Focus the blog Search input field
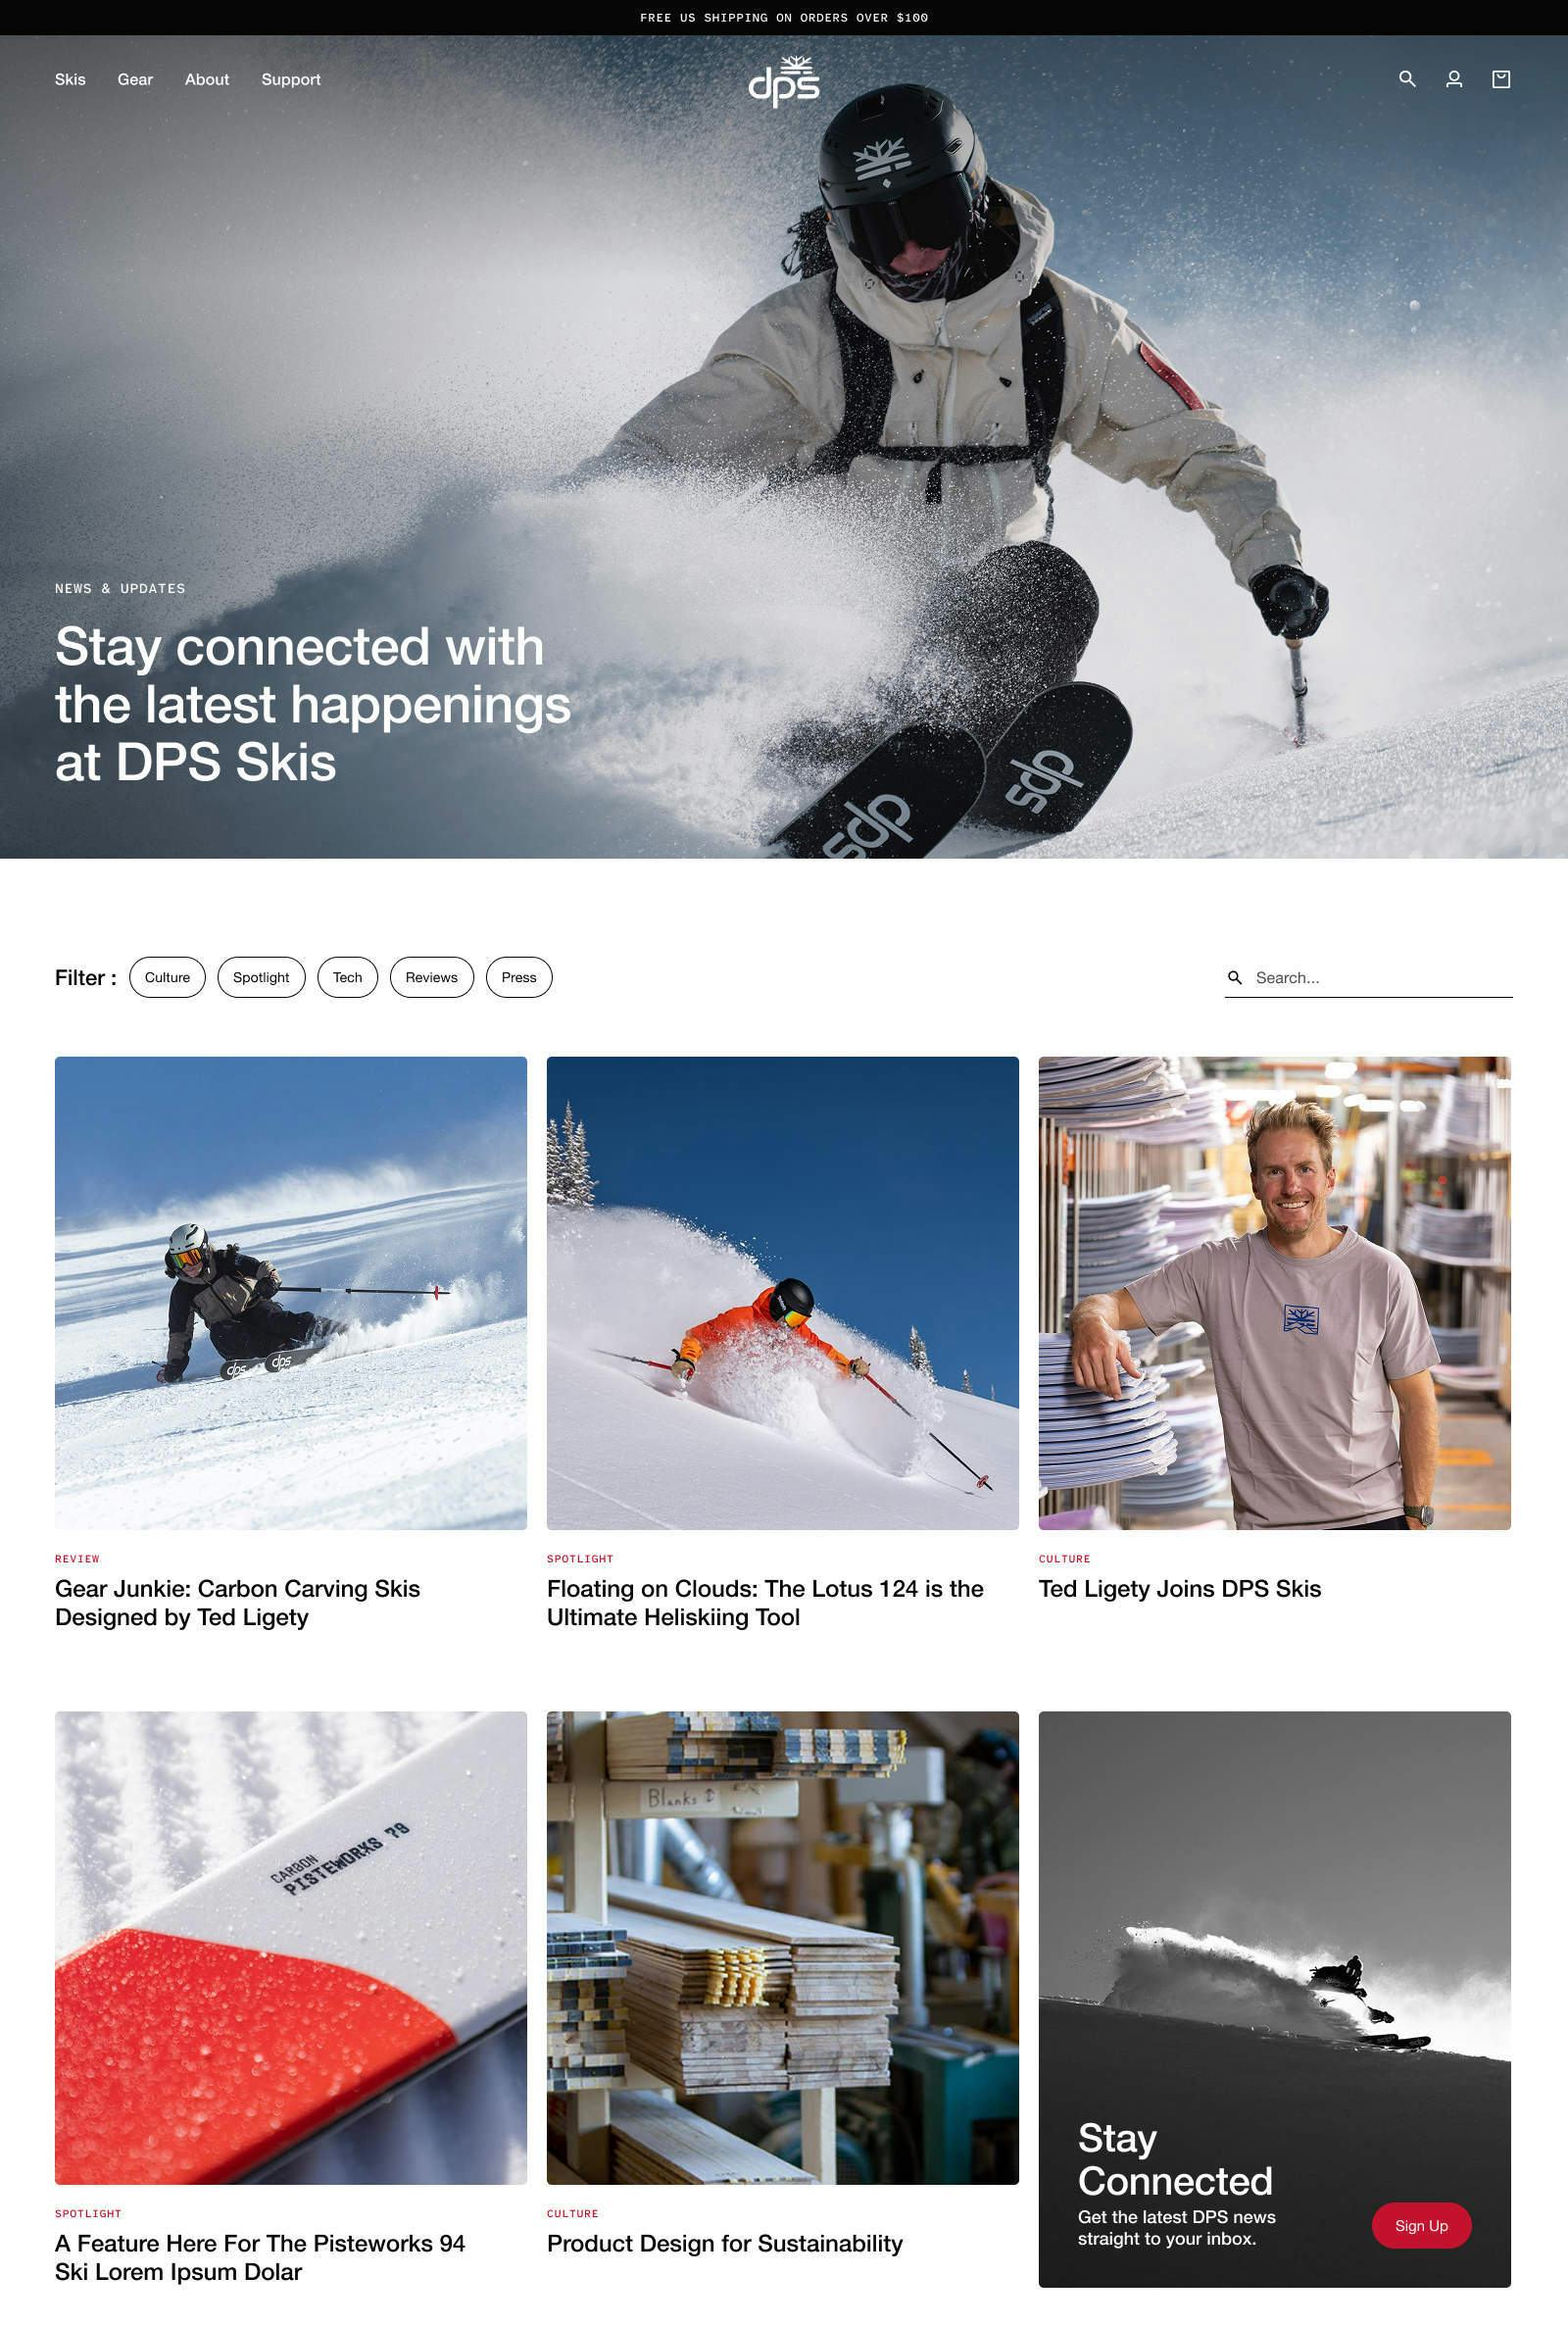Viewport: 1568px width, 2326px height. click(1381, 977)
